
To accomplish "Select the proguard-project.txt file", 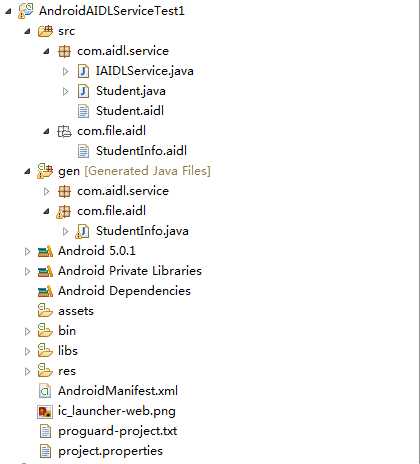I will pos(117,431).
